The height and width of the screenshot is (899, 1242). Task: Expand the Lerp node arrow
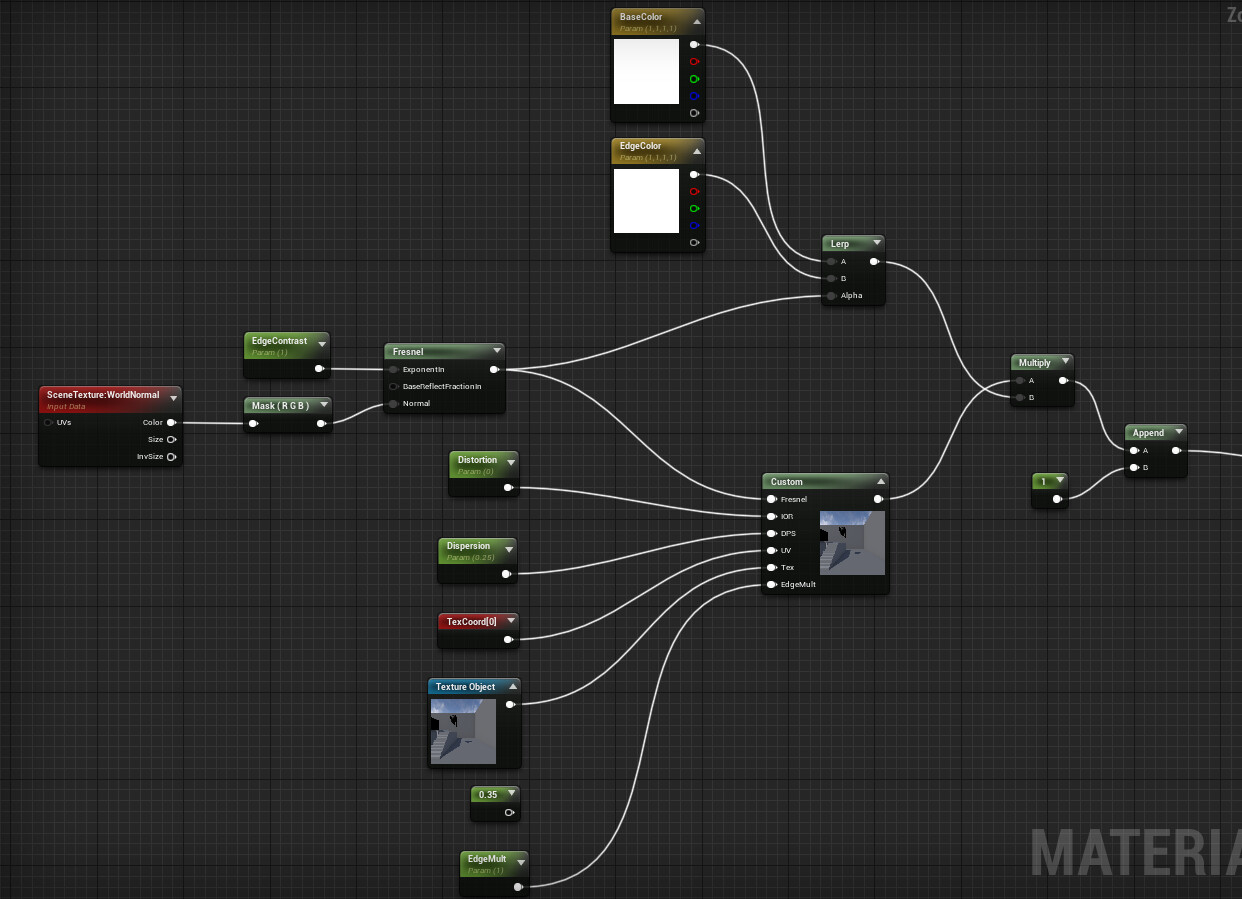876,242
